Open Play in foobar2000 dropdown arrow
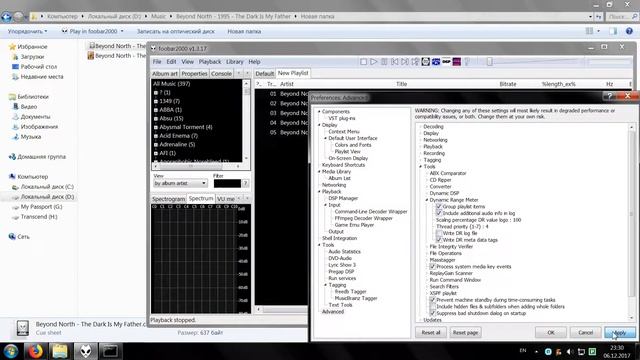Viewport: 640px width, 360px height. click(122, 31)
